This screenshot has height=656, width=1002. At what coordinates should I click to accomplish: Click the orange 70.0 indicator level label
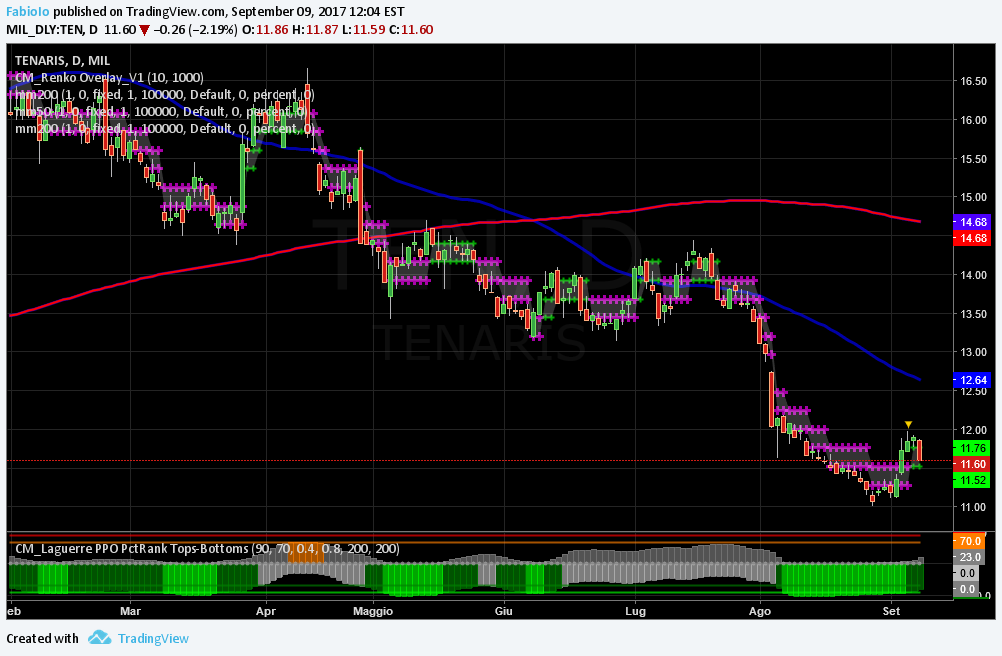pos(969,541)
